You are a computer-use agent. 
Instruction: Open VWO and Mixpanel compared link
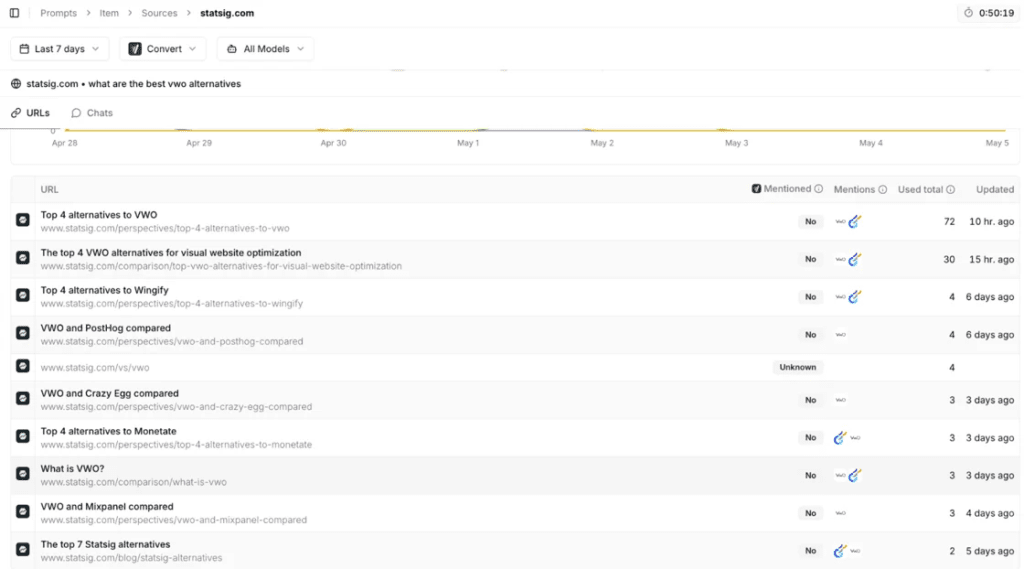(x=107, y=506)
